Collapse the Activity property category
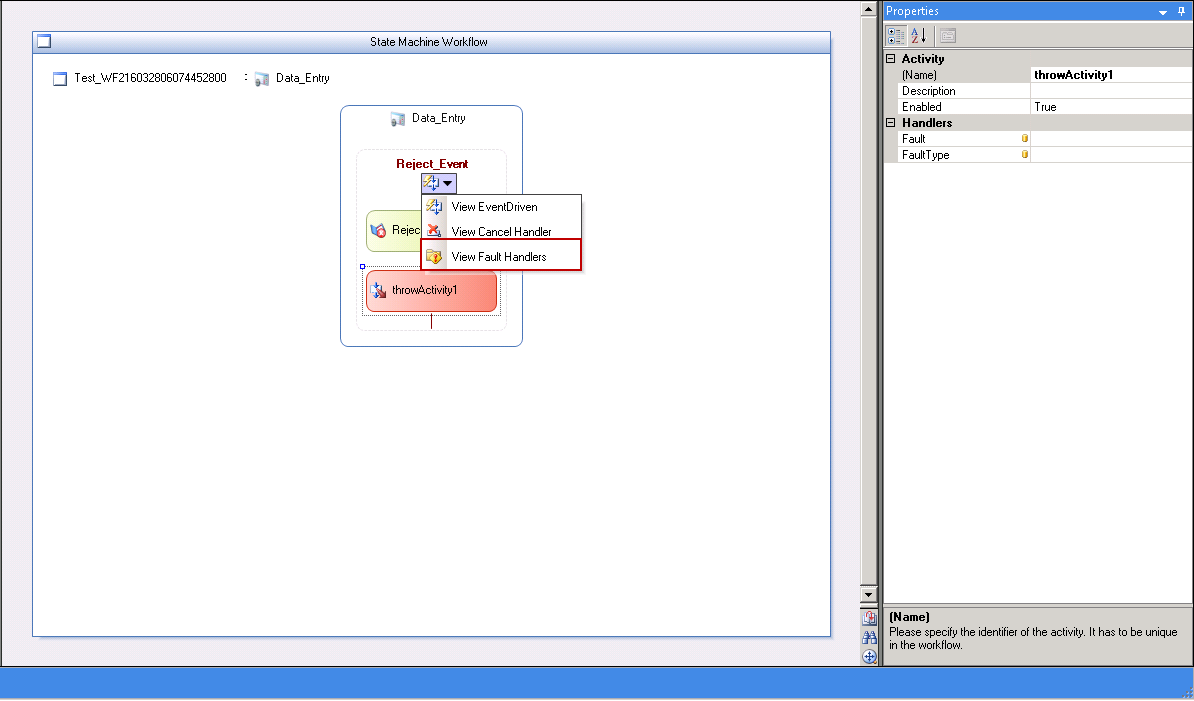Image resolution: width=1194 pixels, height=701 pixels. click(x=890, y=59)
